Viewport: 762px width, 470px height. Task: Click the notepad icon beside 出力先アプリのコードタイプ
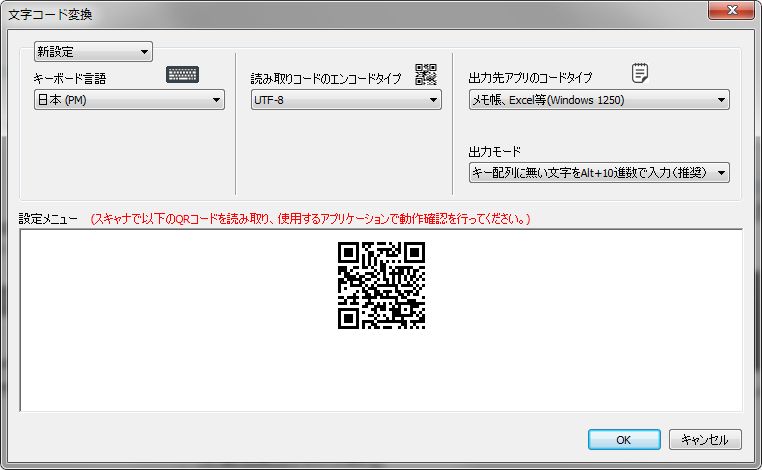click(641, 73)
